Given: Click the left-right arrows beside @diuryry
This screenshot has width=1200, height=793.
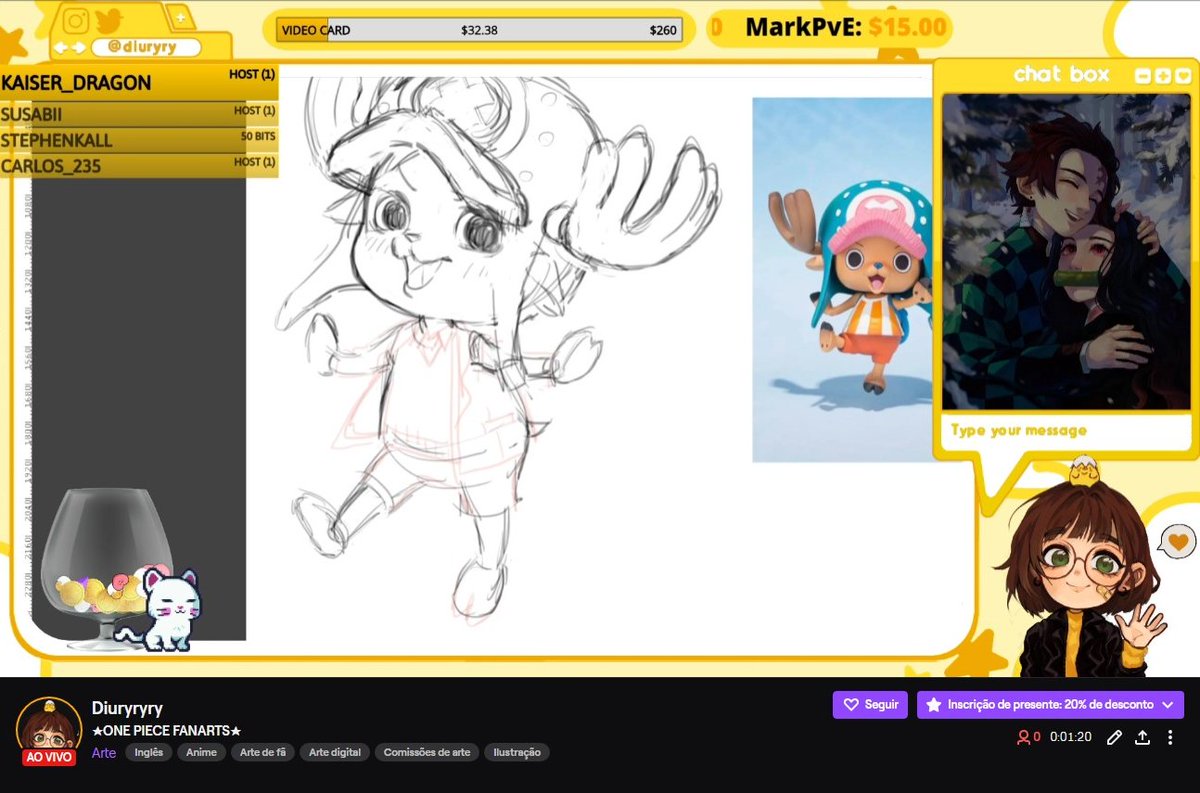Looking at the screenshot, I should click(x=70, y=47).
